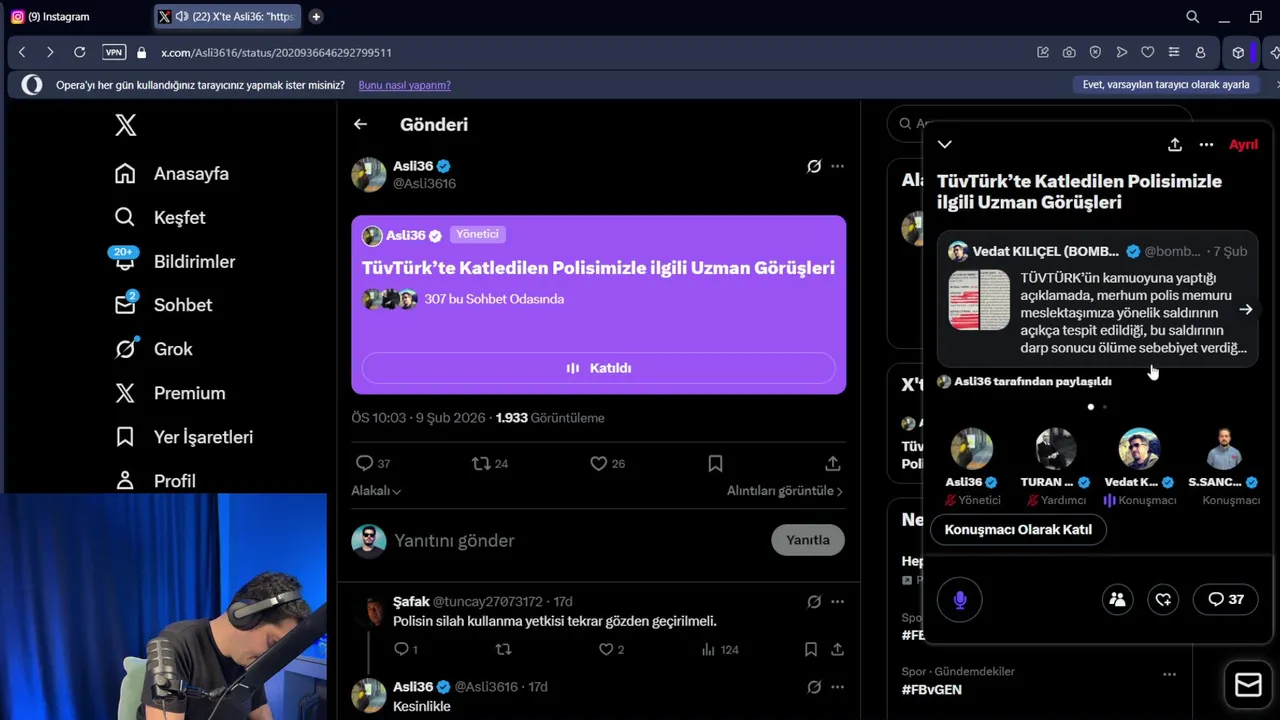Open Asli36 post Grok action icon

coord(814,166)
